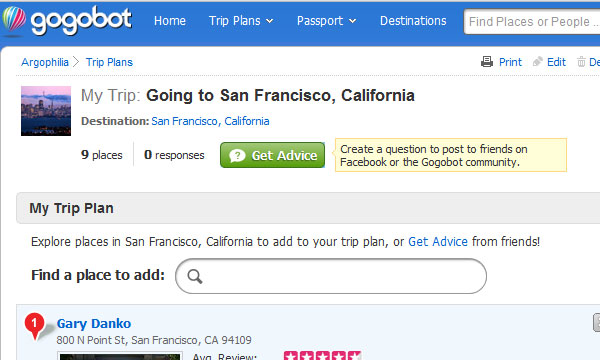
Task: Click the printer icon
Action: coord(487,62)
